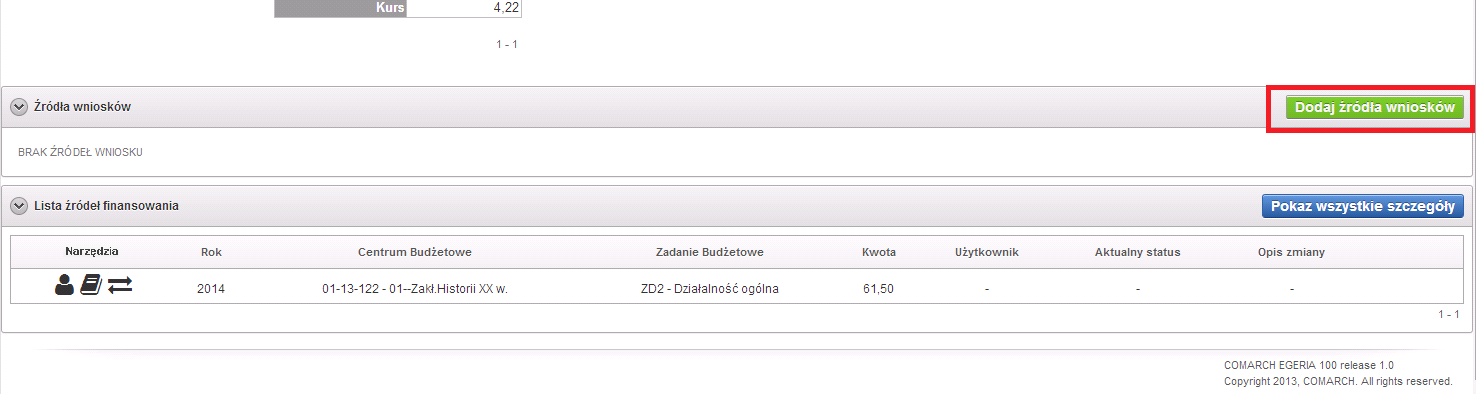
Task: Sort by Centrum Budżetowe column header
Action: [x=414, y=252]
